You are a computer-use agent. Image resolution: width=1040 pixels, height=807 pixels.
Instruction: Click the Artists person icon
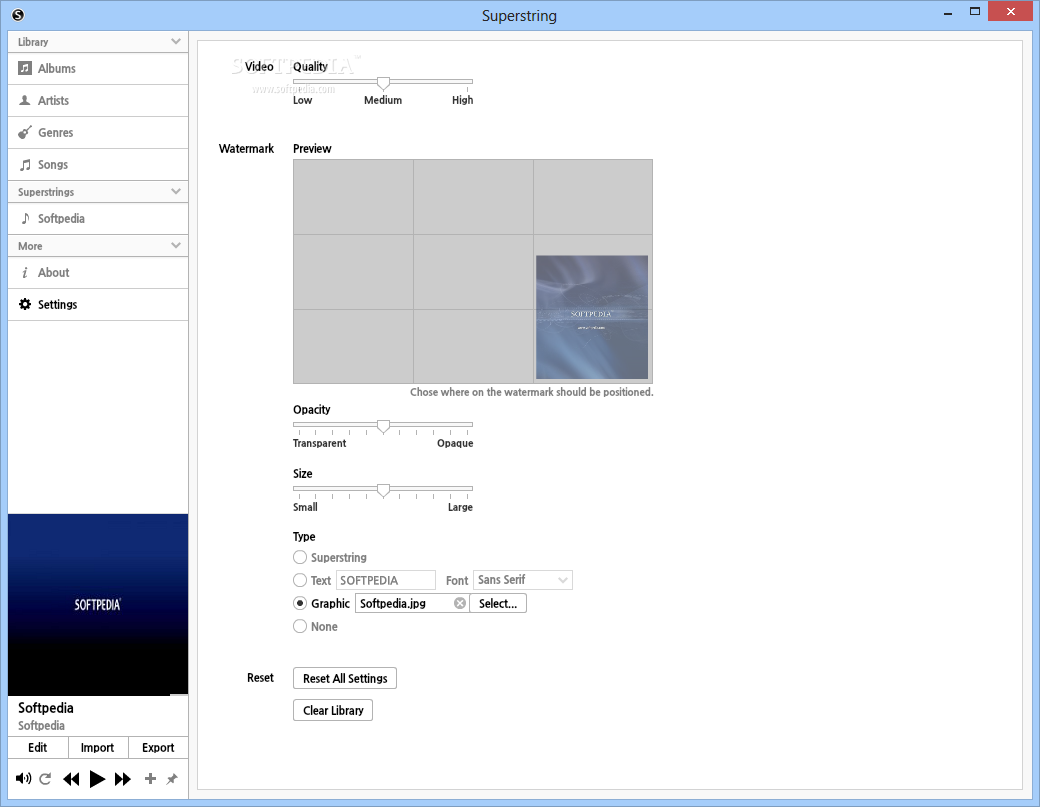click(25, 100)
